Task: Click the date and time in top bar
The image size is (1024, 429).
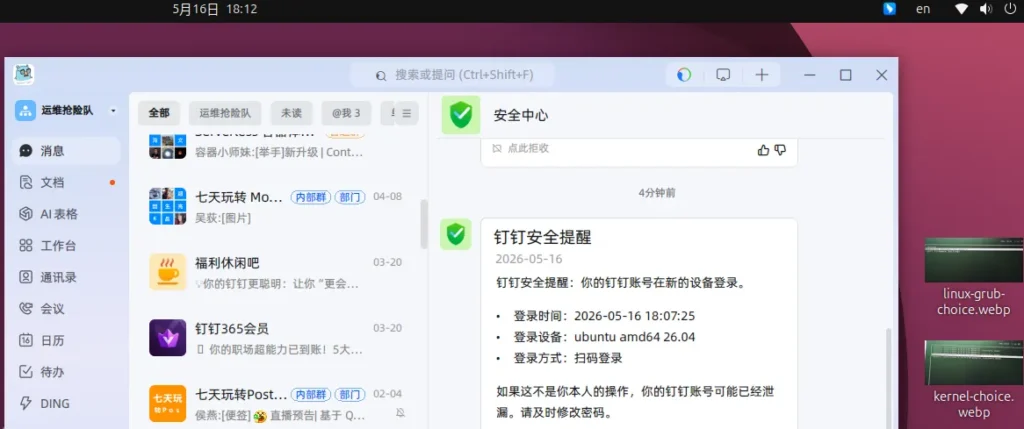Action: (215, 9)
